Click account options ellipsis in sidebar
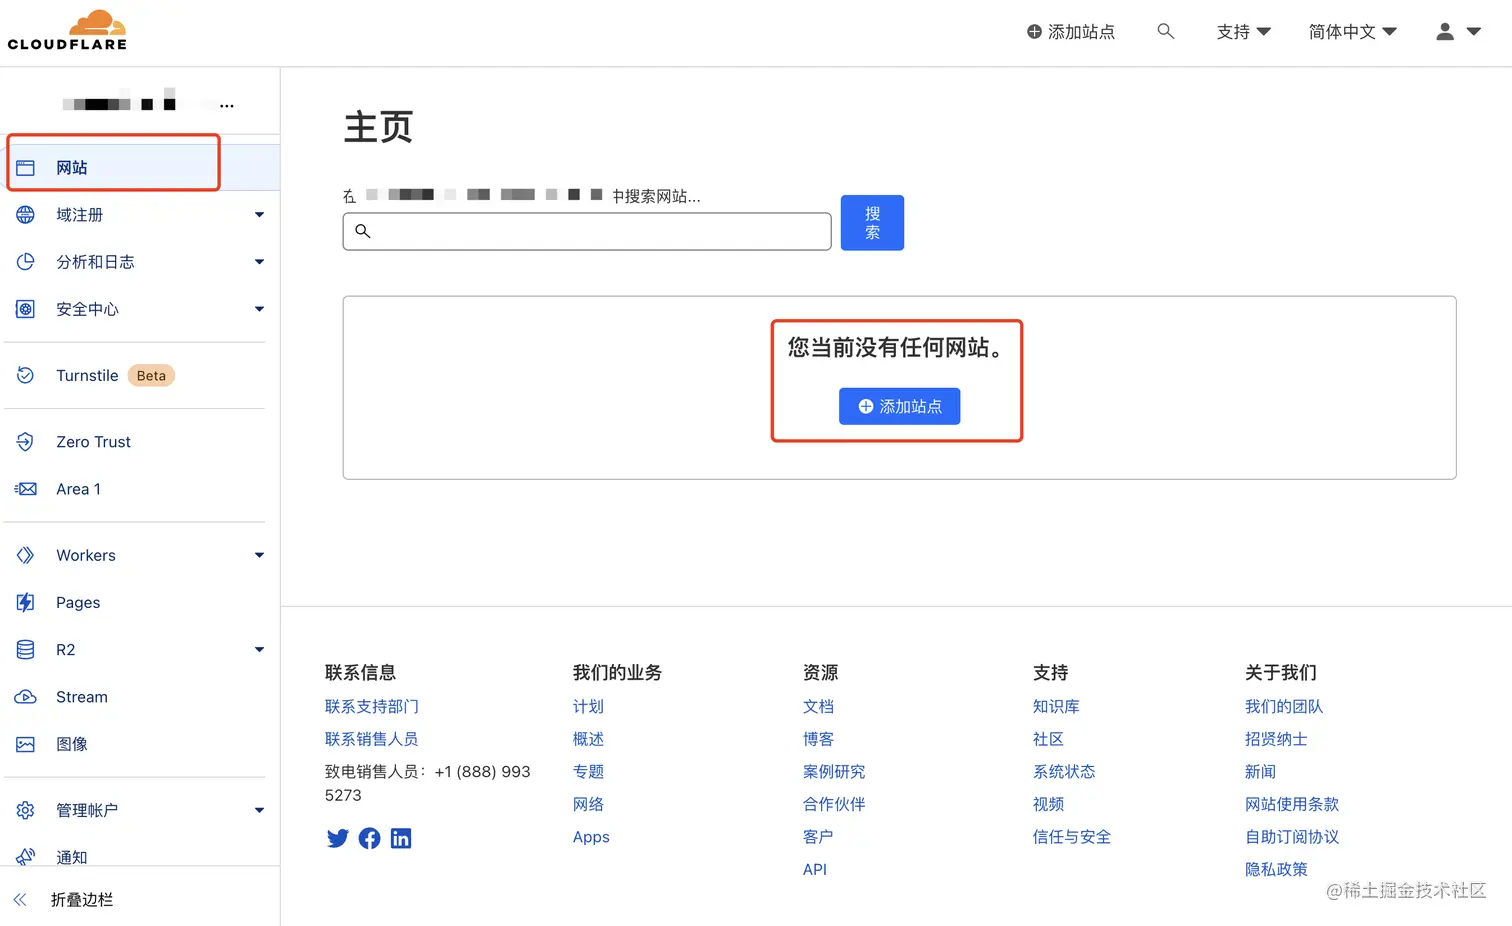Screen dimensions: 1512x926 coord(227,105)
